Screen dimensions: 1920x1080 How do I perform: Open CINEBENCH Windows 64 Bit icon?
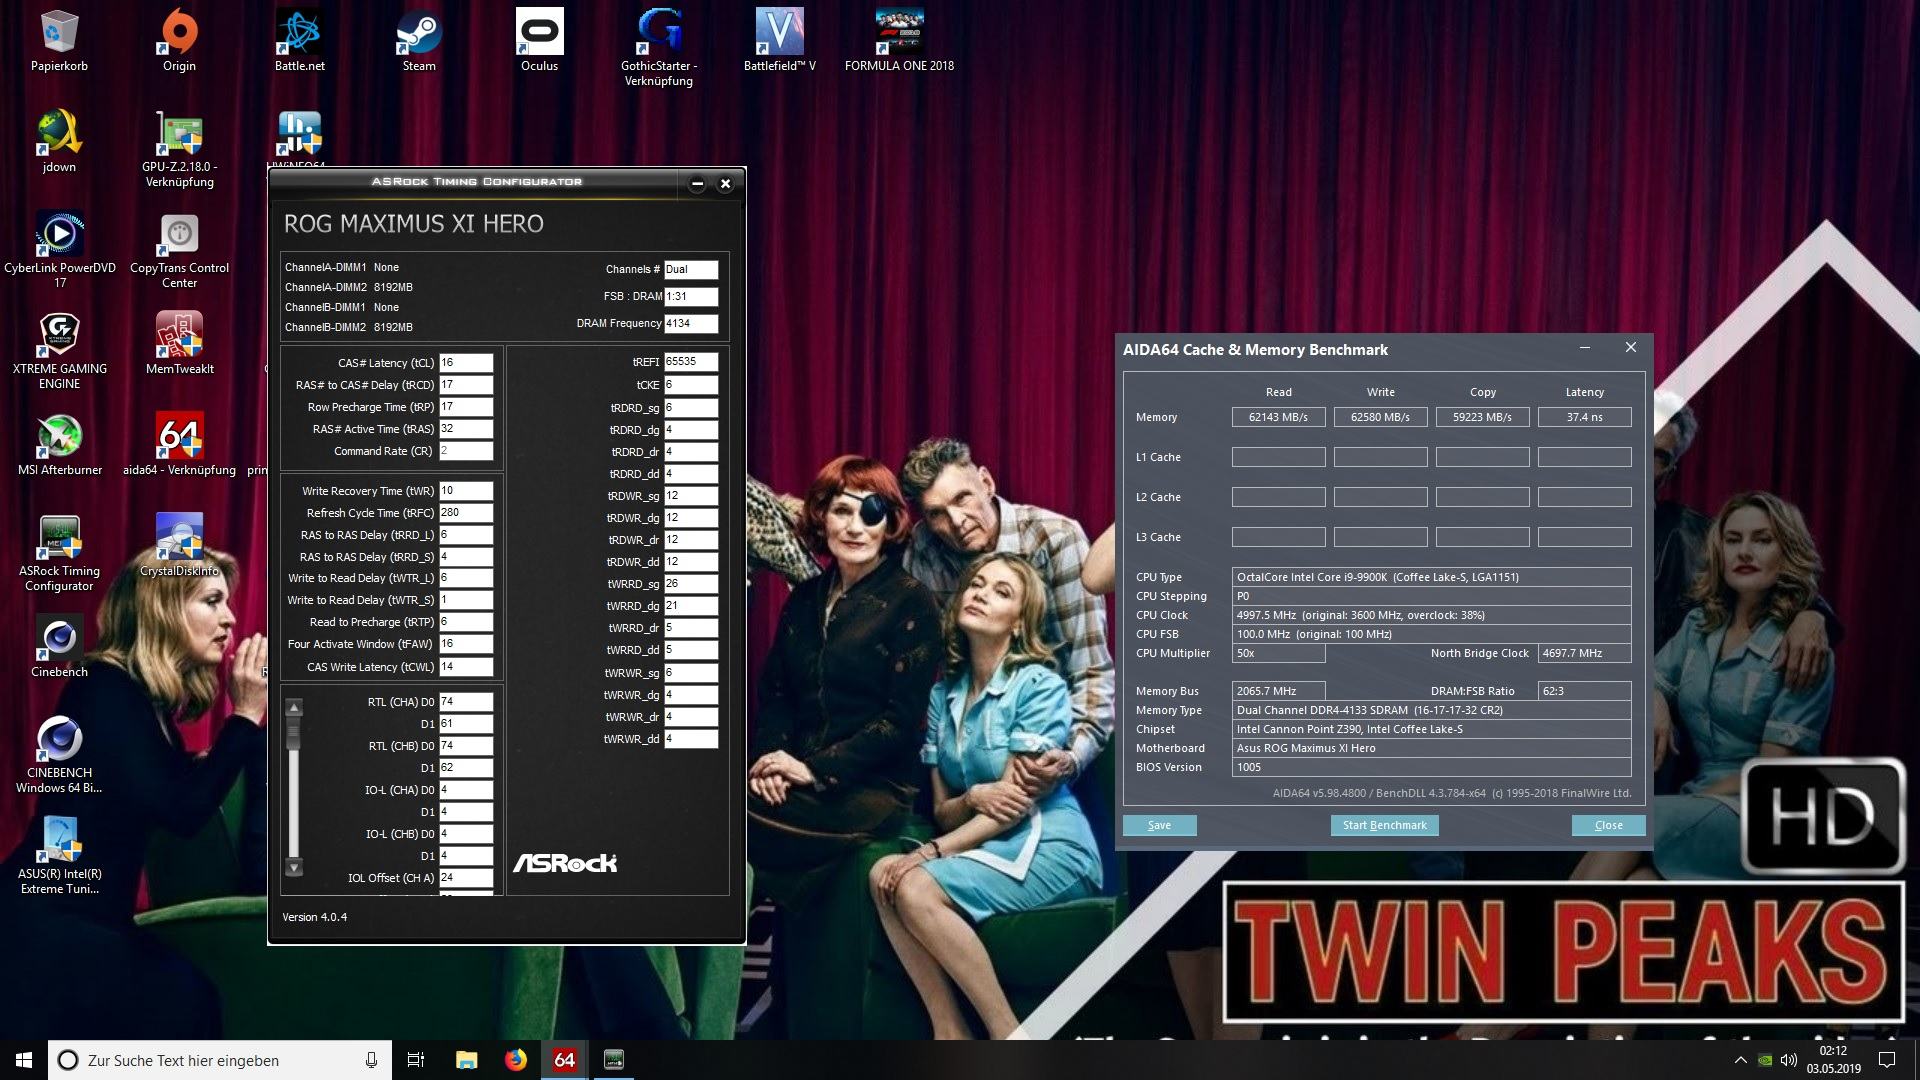[59, 755]
